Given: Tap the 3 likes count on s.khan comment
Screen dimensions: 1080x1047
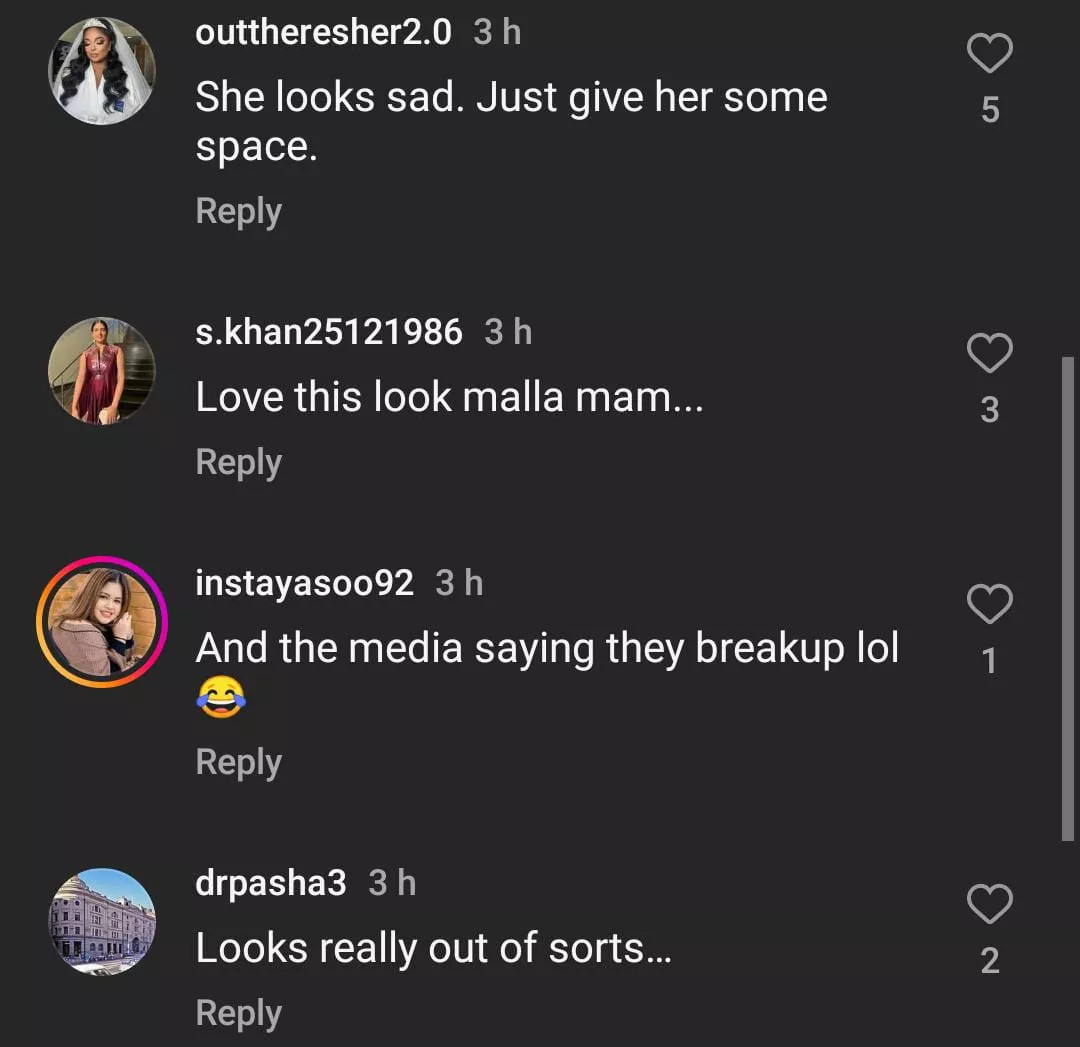Looking at the screenshot, I should (x=990, y=410).
